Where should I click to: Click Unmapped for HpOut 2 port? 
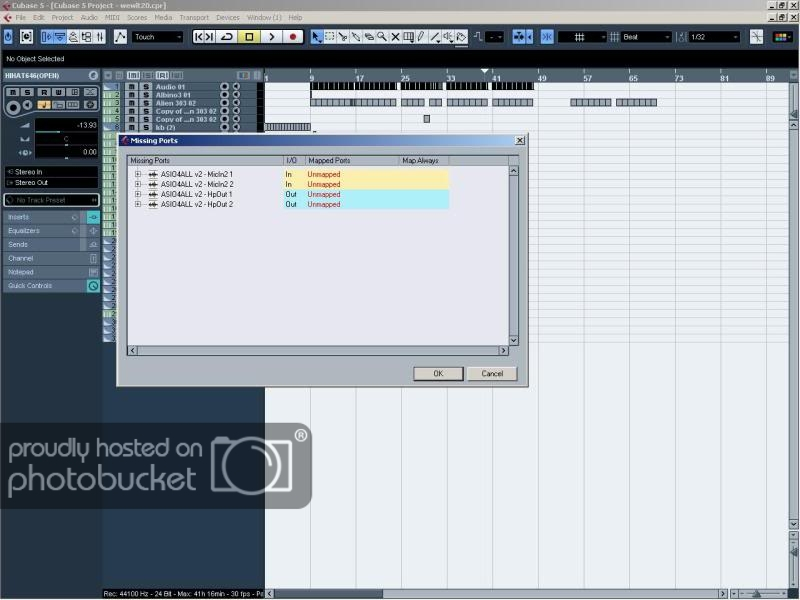323,204
